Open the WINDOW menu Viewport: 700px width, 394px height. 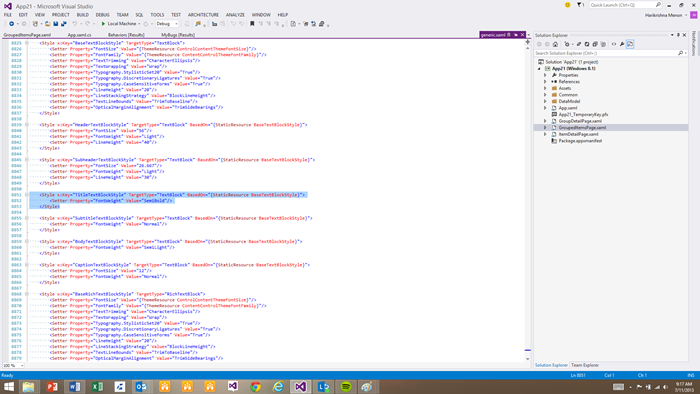[261, 15]
